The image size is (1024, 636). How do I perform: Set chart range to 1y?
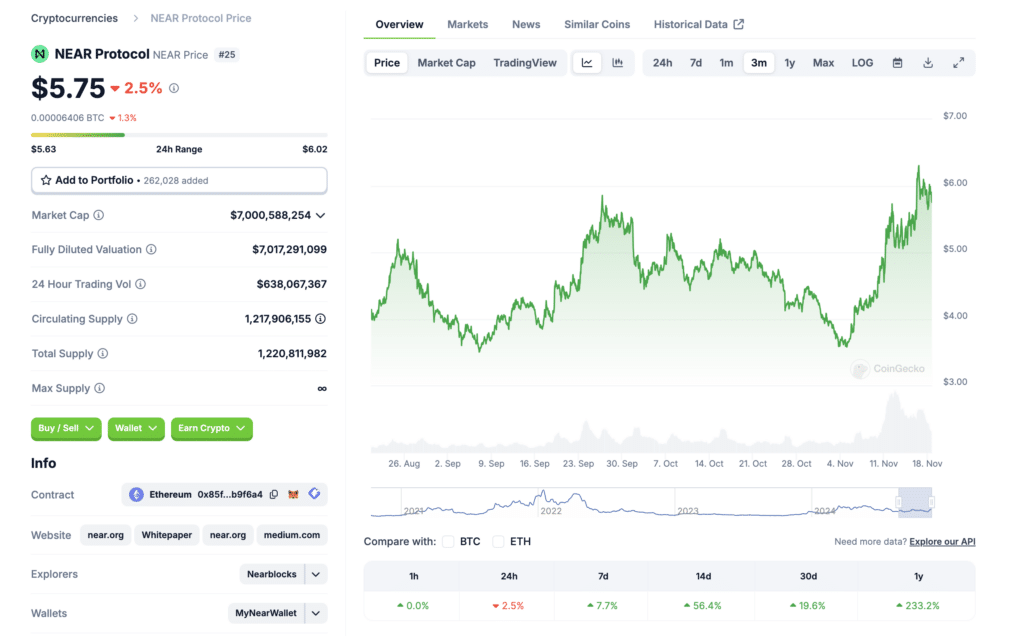790,63
